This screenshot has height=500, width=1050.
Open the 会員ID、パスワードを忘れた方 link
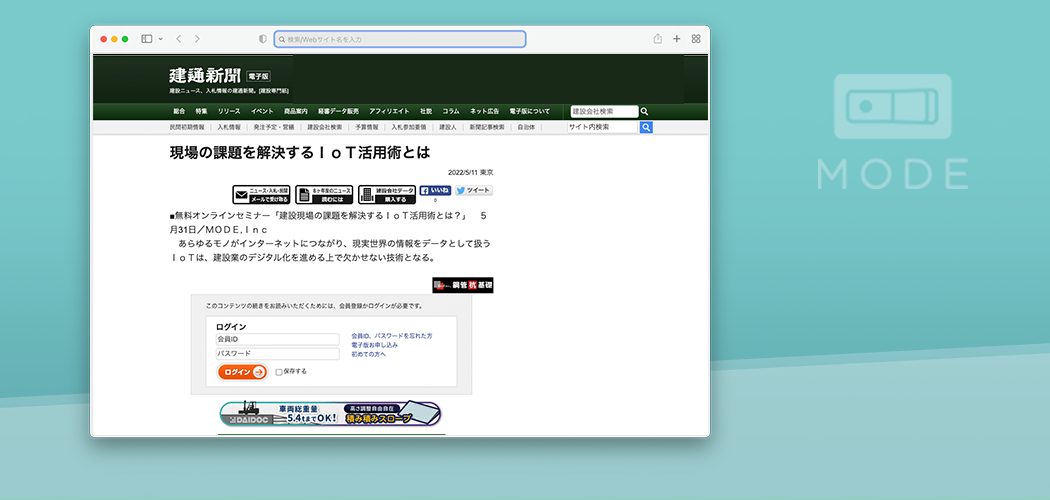click(392, 336)
